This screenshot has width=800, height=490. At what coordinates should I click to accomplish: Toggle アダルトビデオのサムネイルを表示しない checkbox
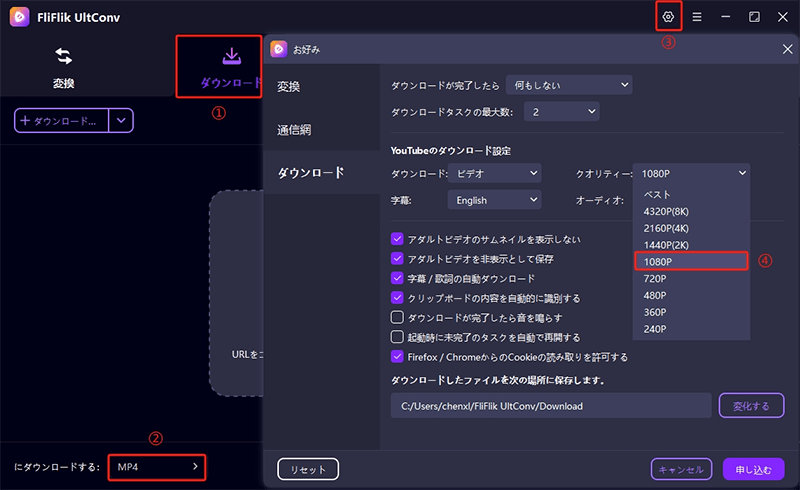[x=397, y=239]
